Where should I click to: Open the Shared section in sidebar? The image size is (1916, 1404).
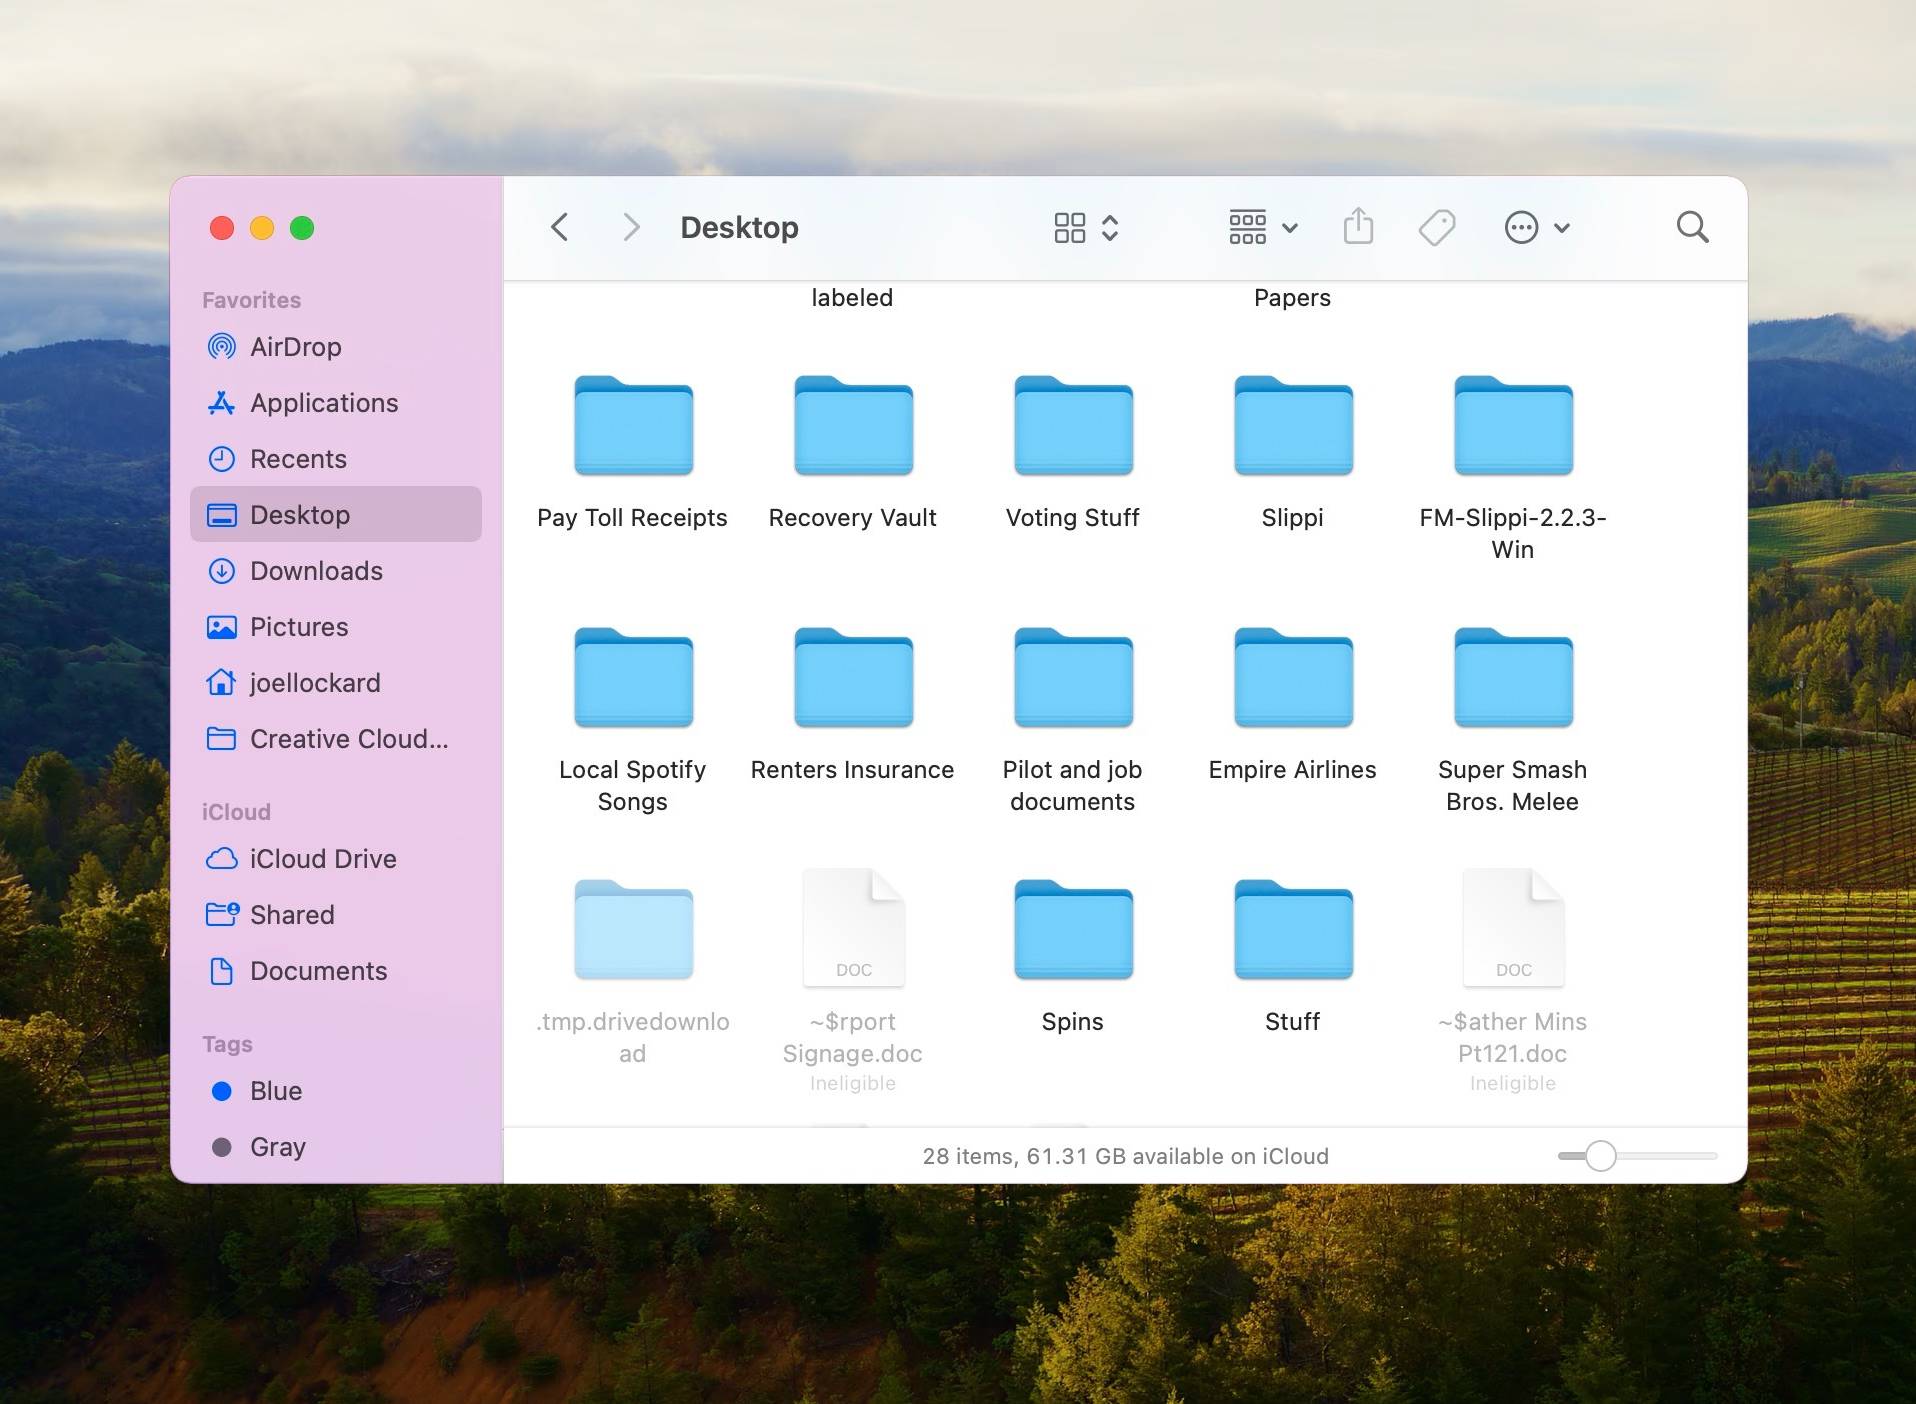(x=291, y=915)
